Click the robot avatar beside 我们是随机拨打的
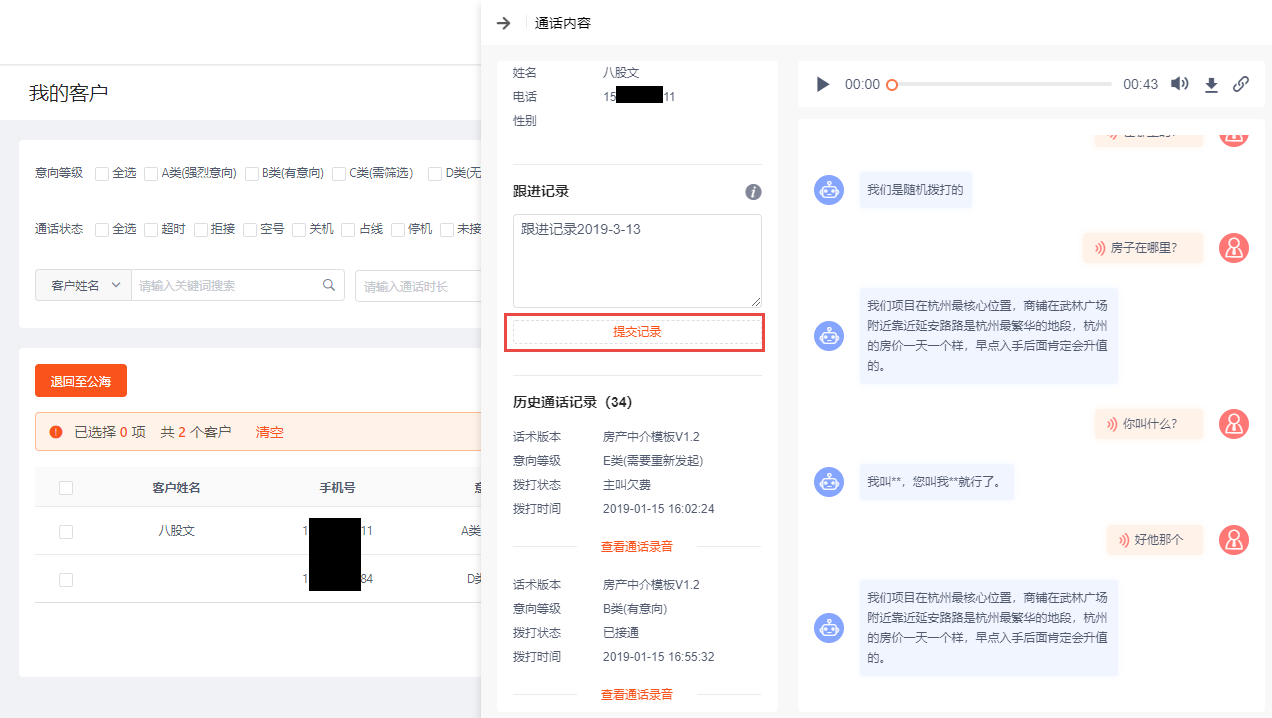Screen dimensions: 1272x718 tap(828, 189)
